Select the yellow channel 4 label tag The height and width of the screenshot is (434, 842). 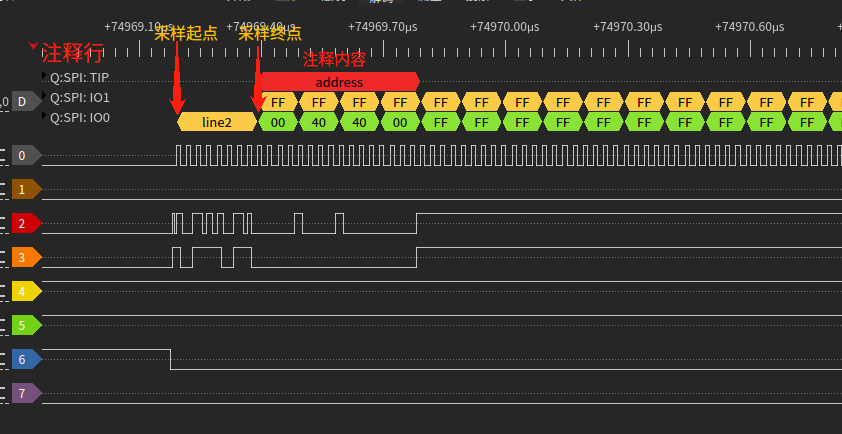(x=26, y=292)
